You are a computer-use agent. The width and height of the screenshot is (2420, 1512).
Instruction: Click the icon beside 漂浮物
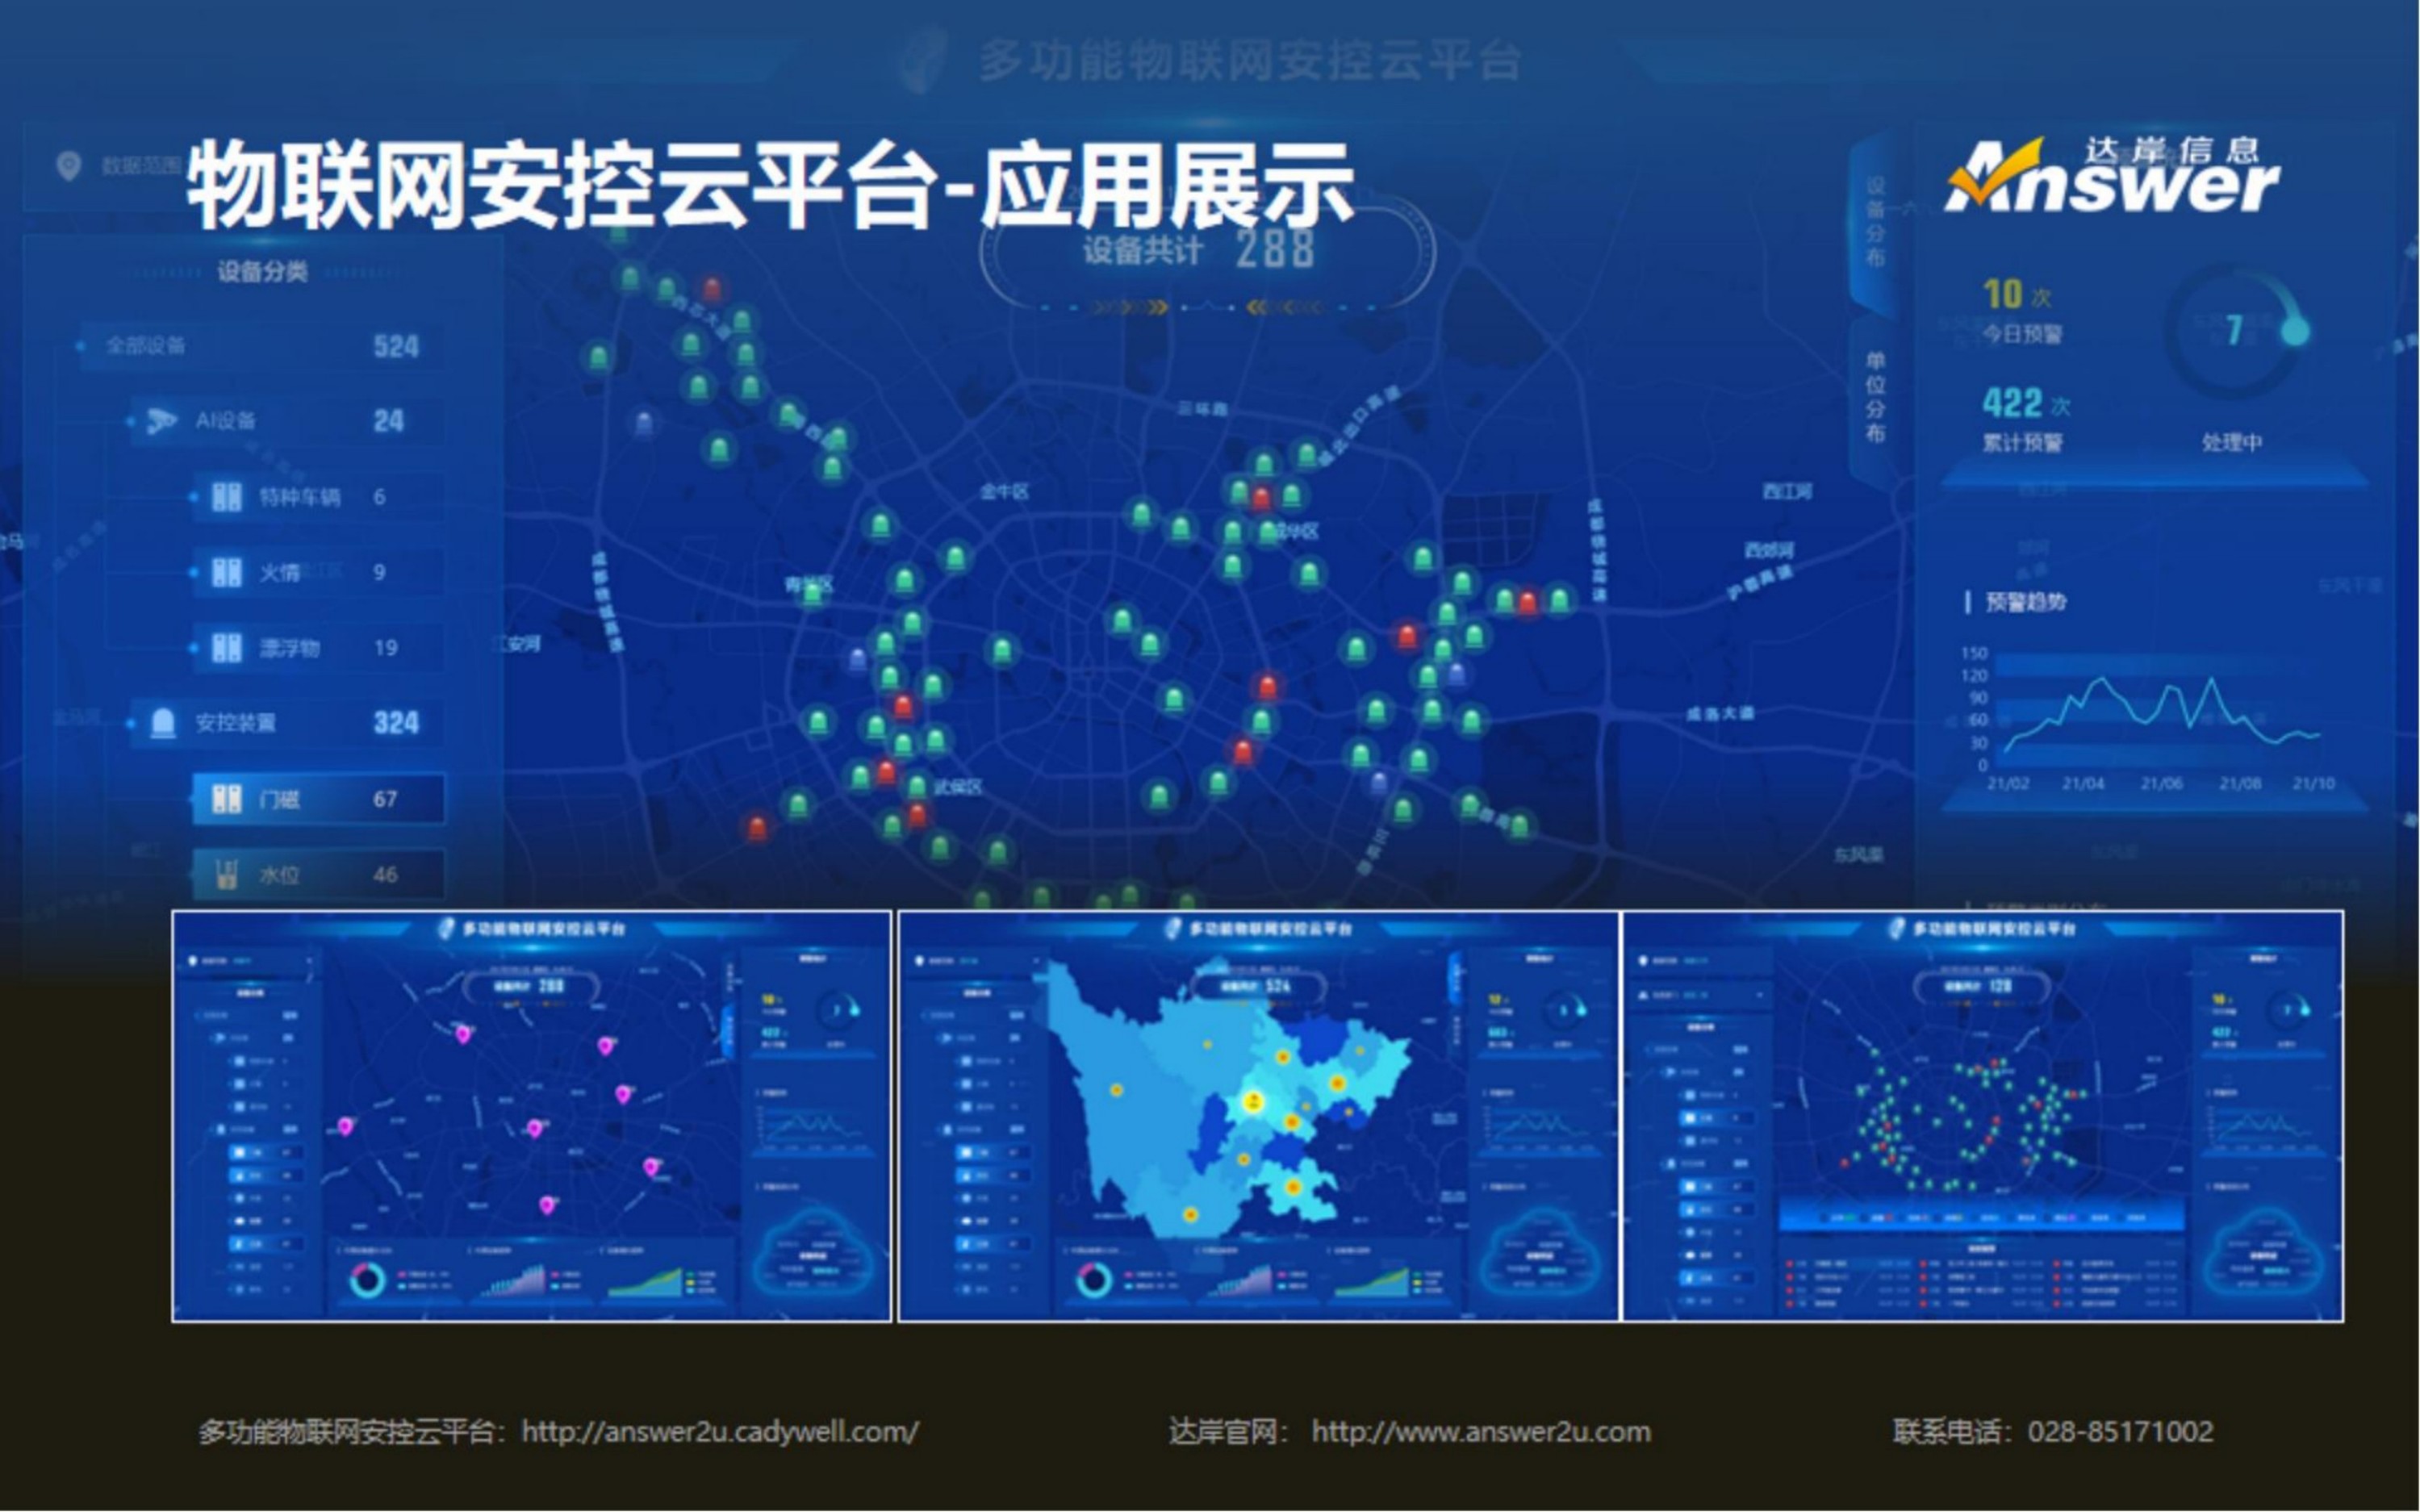[x=226, y=648]
